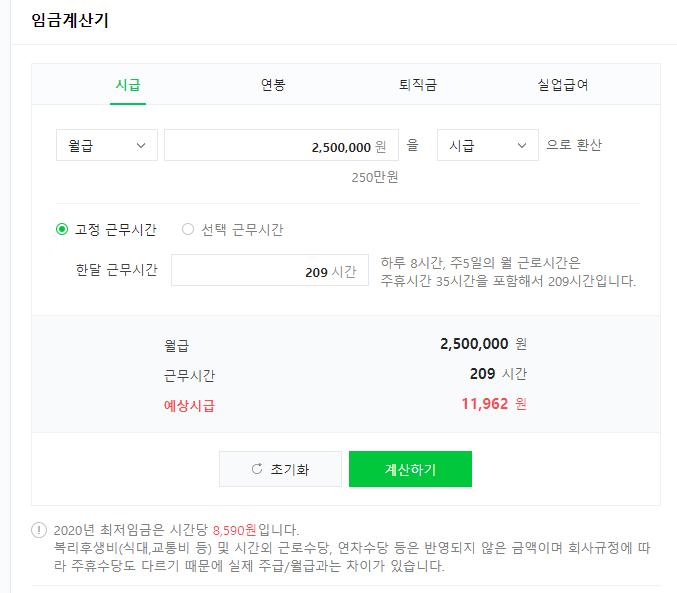This screenshot has height=593, width=677.
Task: Click the 2,500,000 원 amount input field
Action: coord(281,146)
